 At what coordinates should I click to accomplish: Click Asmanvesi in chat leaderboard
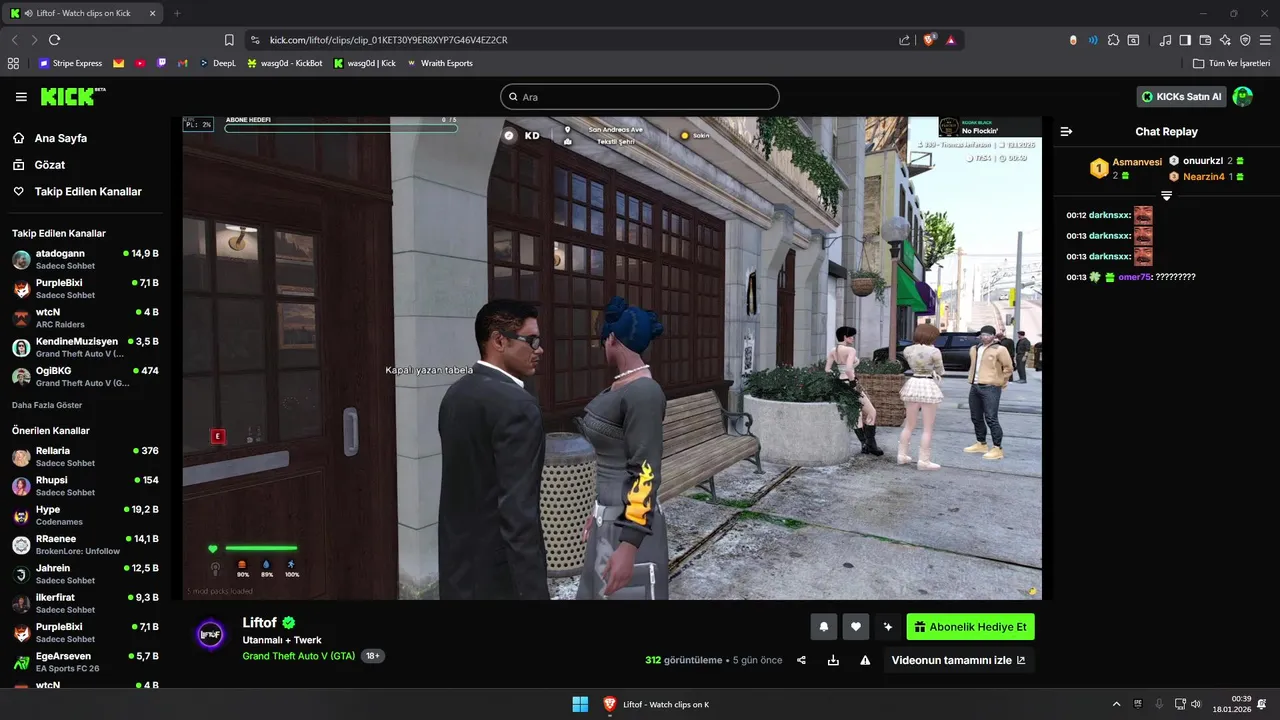[x=1137, y=162]
